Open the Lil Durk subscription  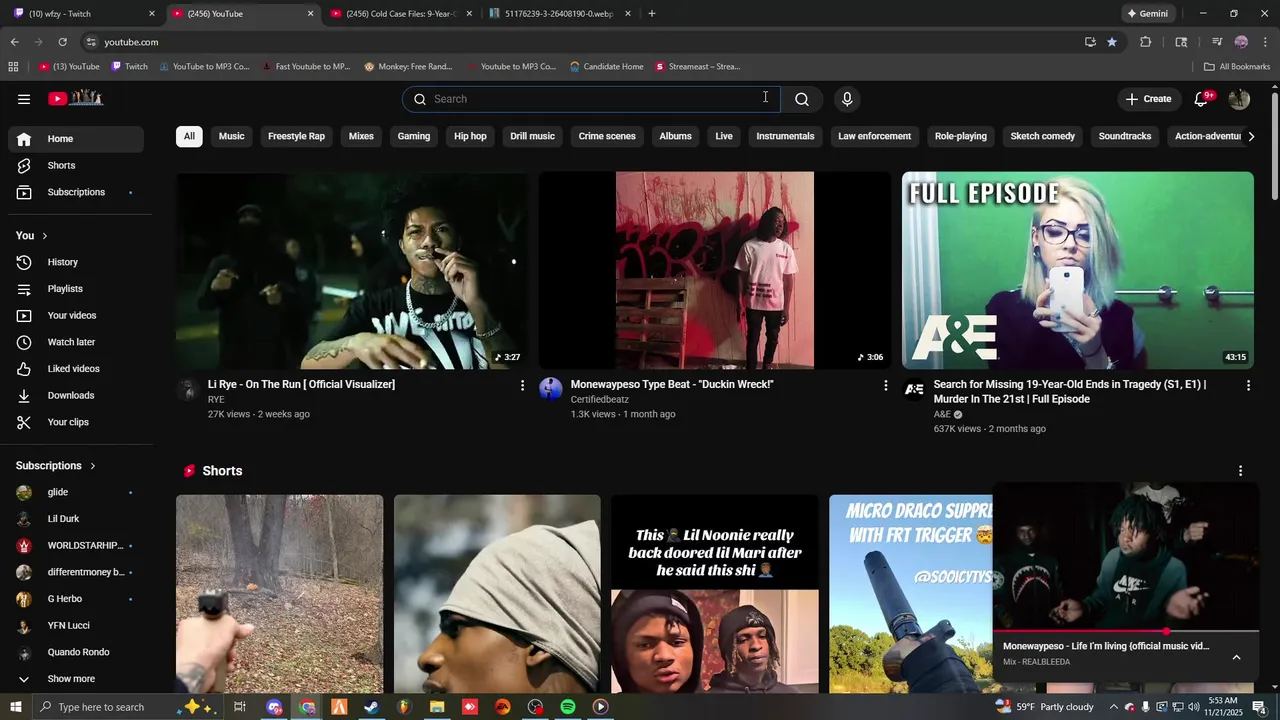click(x=76, y=519)
